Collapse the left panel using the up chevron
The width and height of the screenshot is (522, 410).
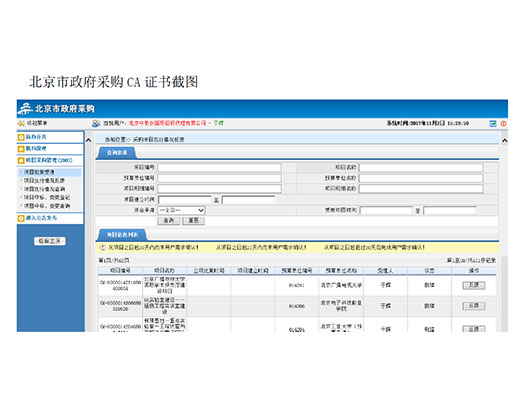(89, 140)
